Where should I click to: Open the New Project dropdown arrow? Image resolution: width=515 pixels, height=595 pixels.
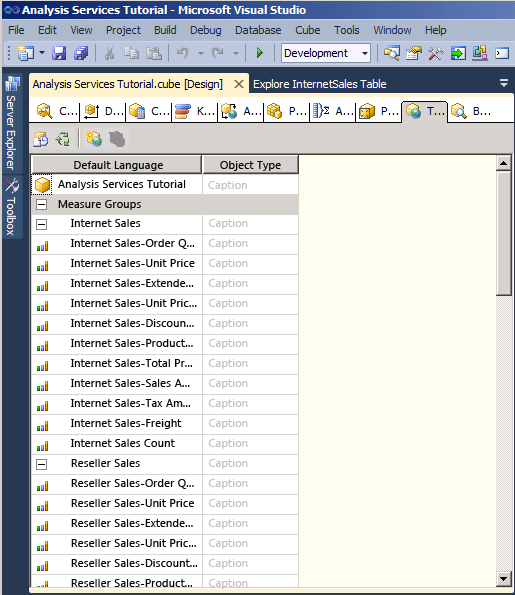(42, 53)
